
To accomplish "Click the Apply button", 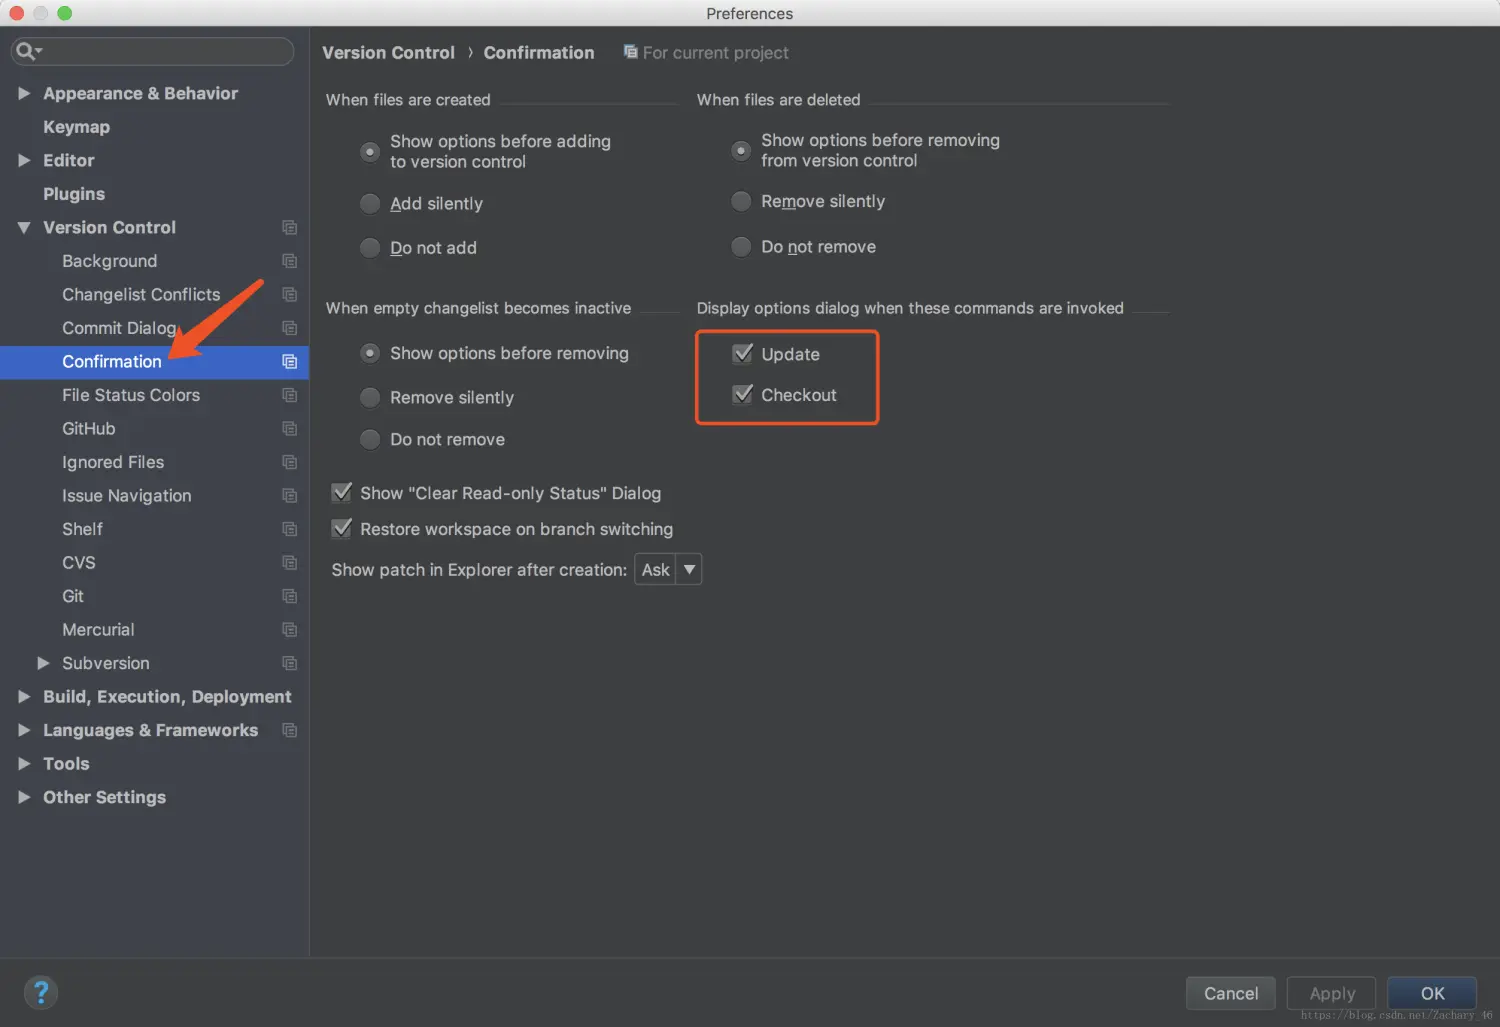I will tap(1332, 993).
